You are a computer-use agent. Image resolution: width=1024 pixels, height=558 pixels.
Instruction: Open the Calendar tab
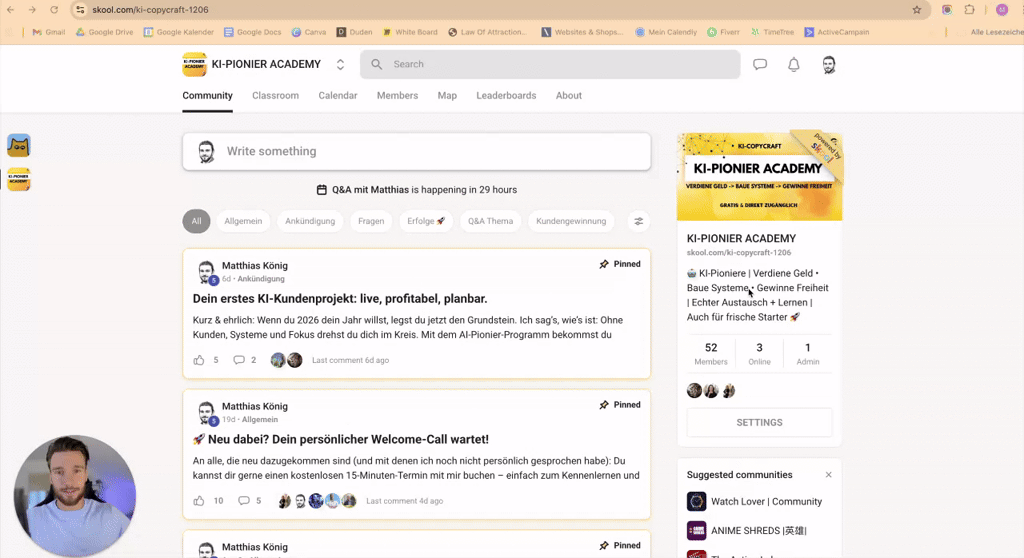click(338, 95)
